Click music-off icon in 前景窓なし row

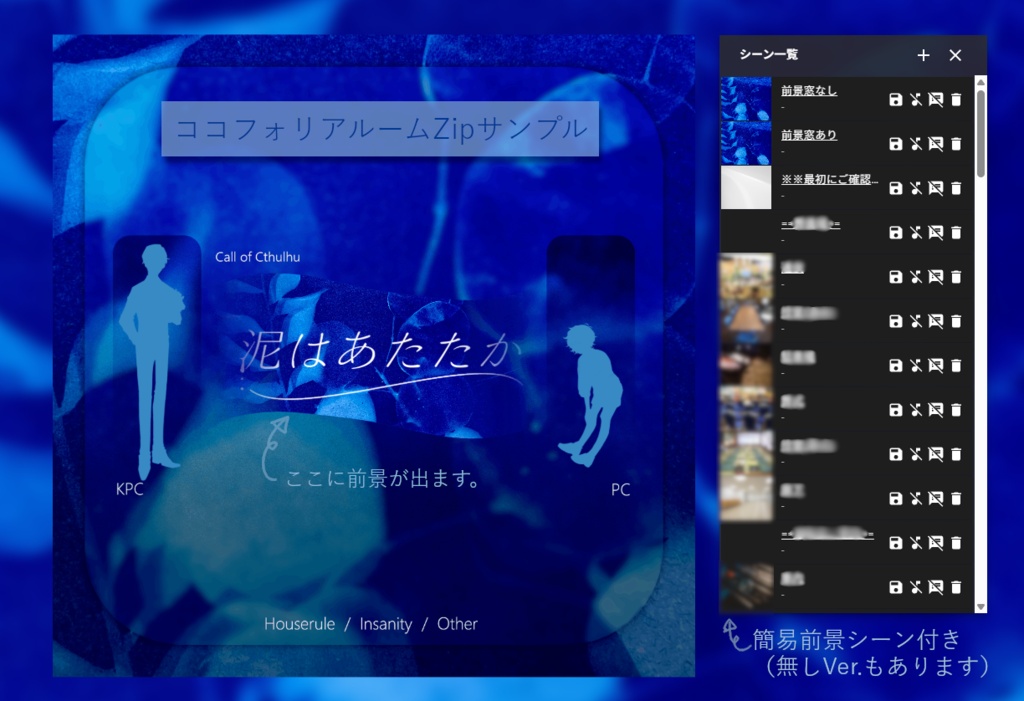(916, 99)
